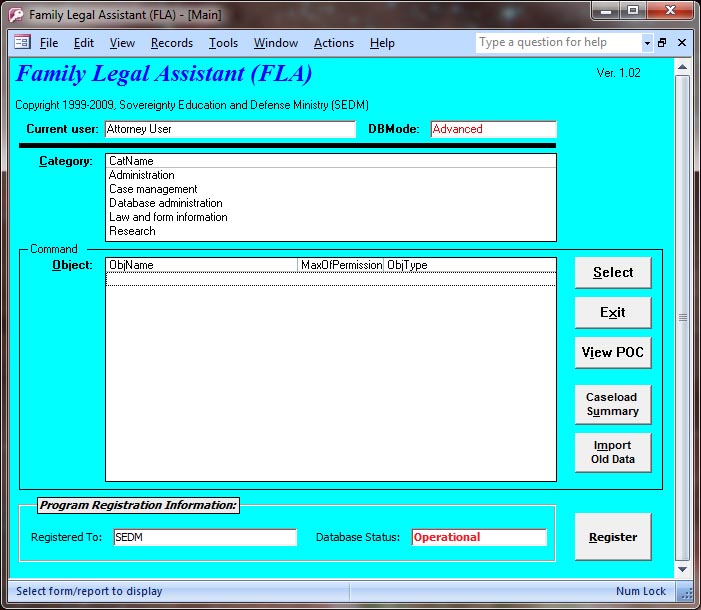Click the Exit button

tap(613, 312)
